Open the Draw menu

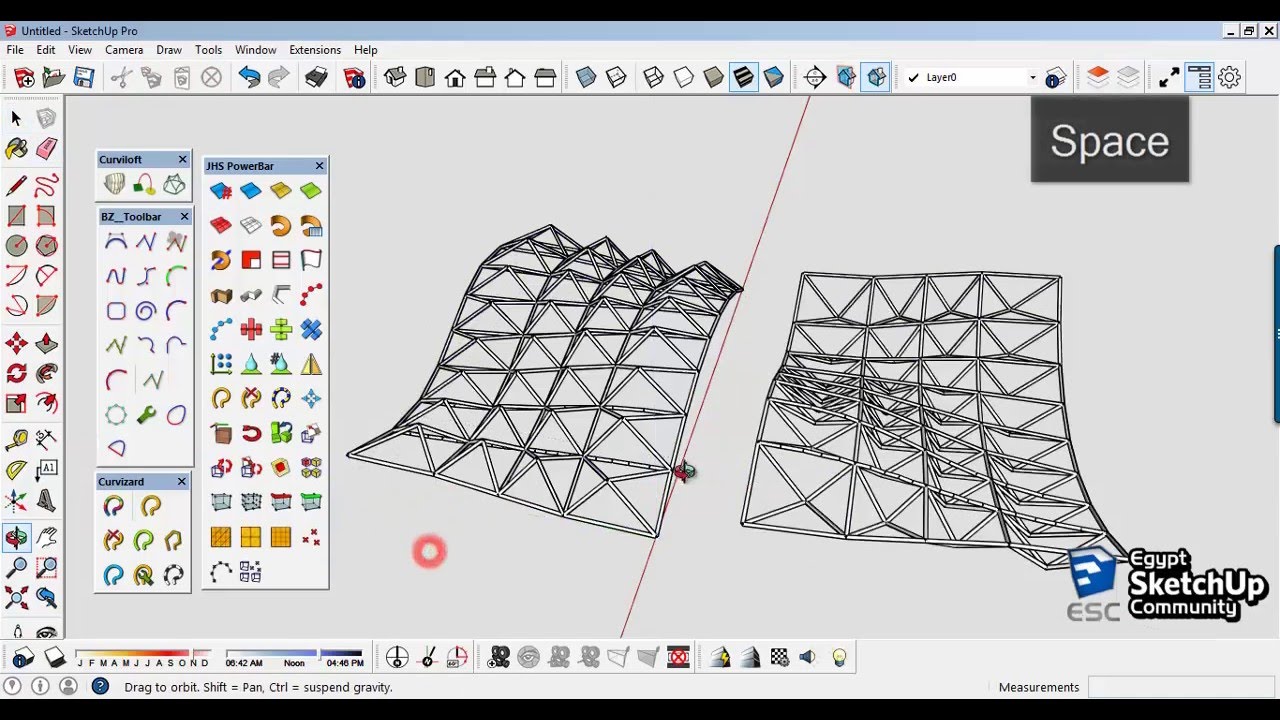pyautogui.click(x=169, y=49)
